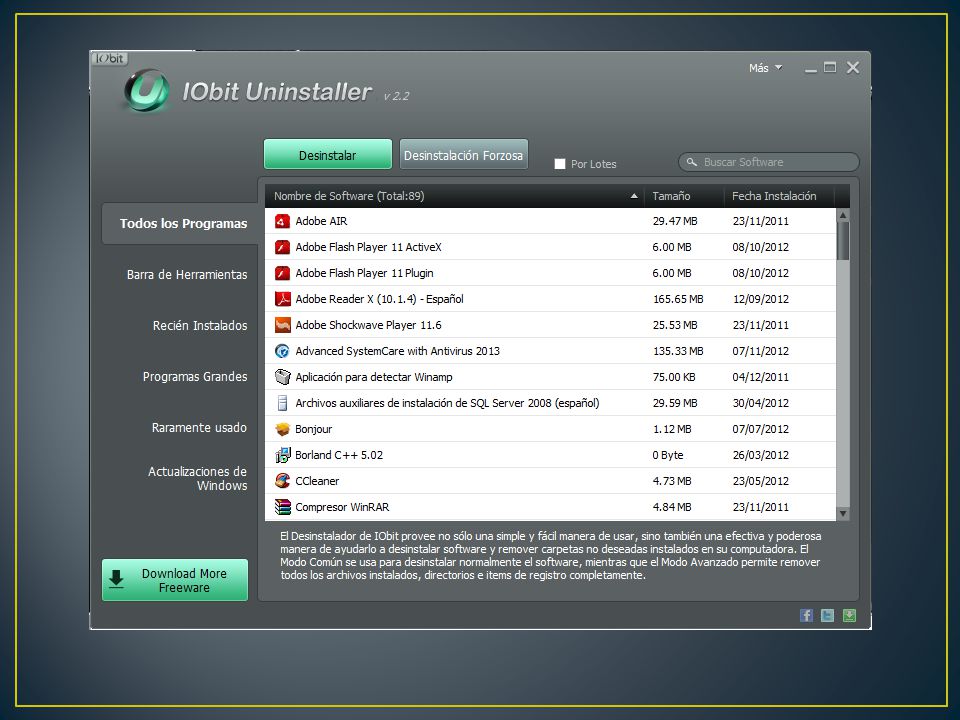Click the Advanced SystemCare icon
This screenshot has height=720, width=960.
282,351
